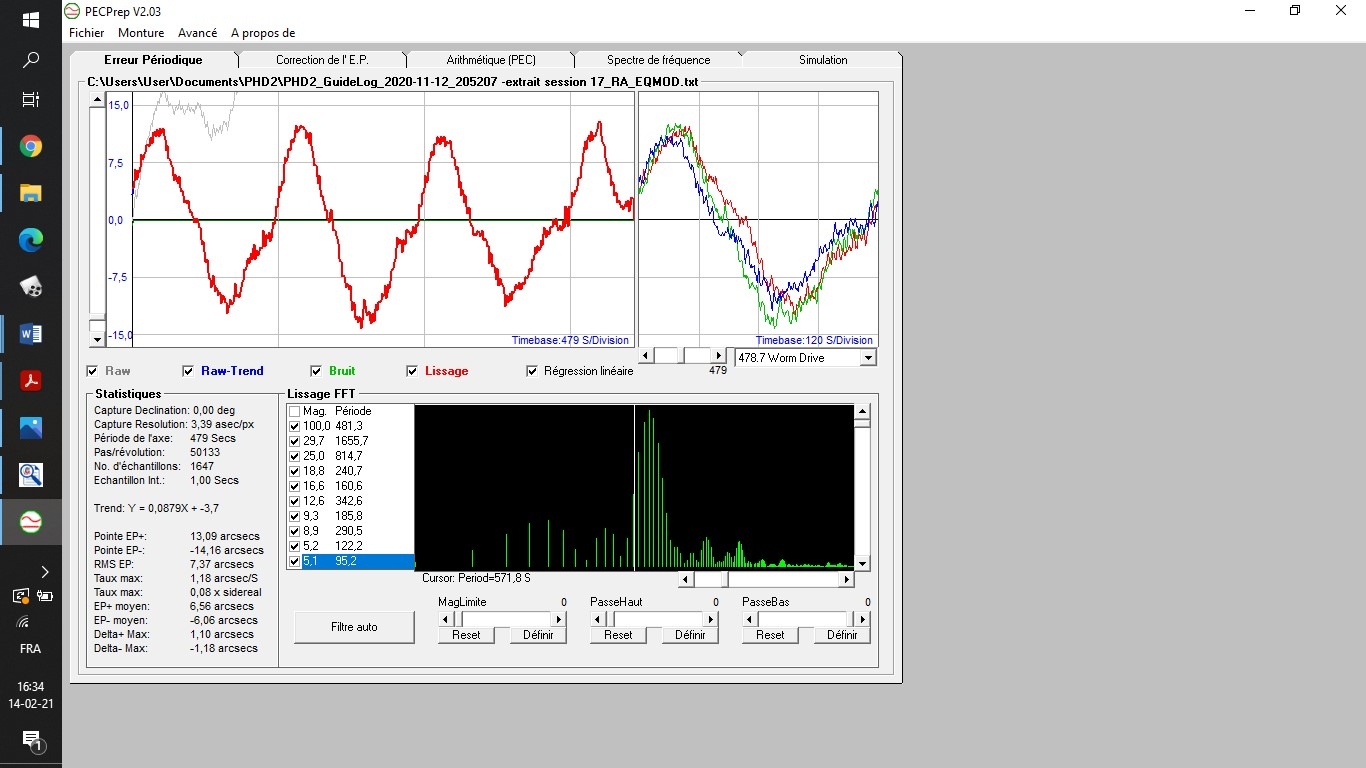Open the Avancé menu
Screen dimensions: 1366x768
pyautogui.click(x=197, y=33)
